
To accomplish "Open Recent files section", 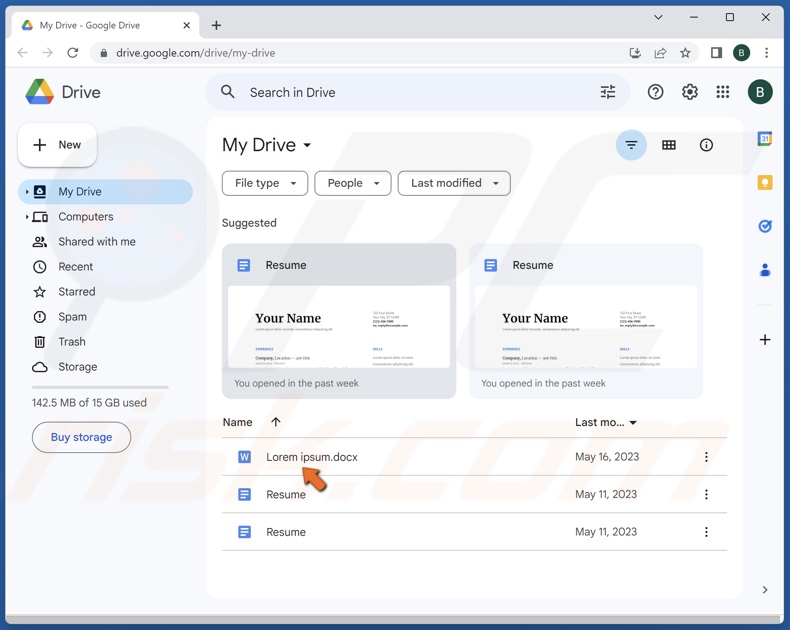I will click(76, 267).
